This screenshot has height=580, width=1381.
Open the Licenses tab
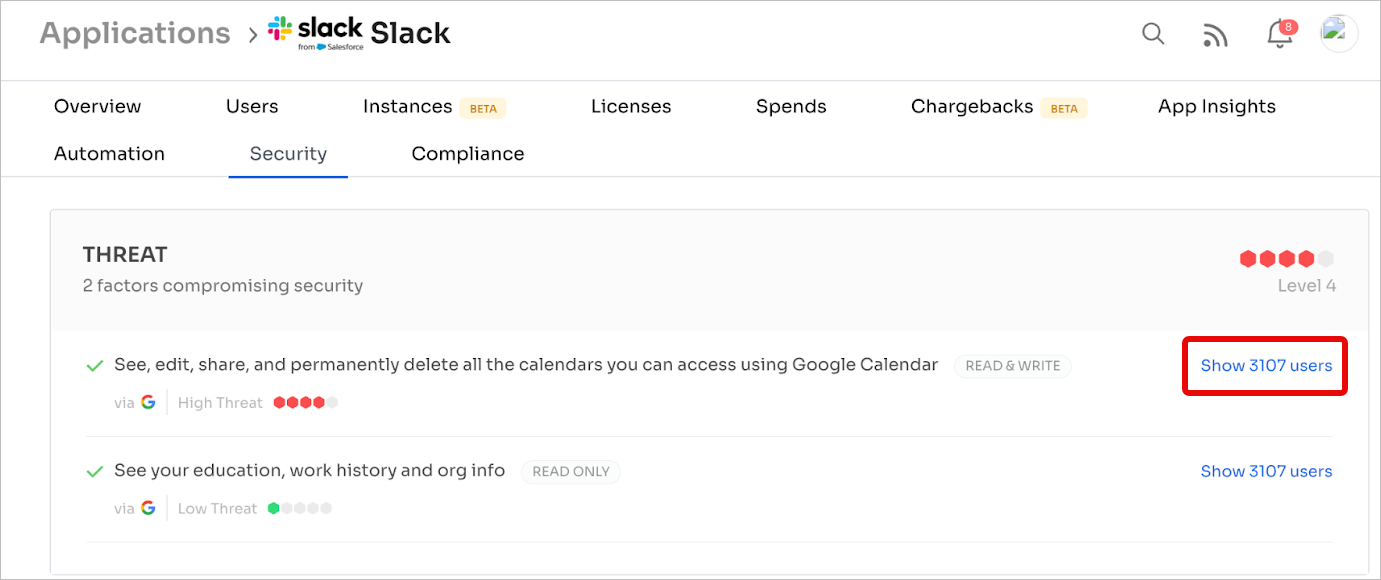pos(631,107)
